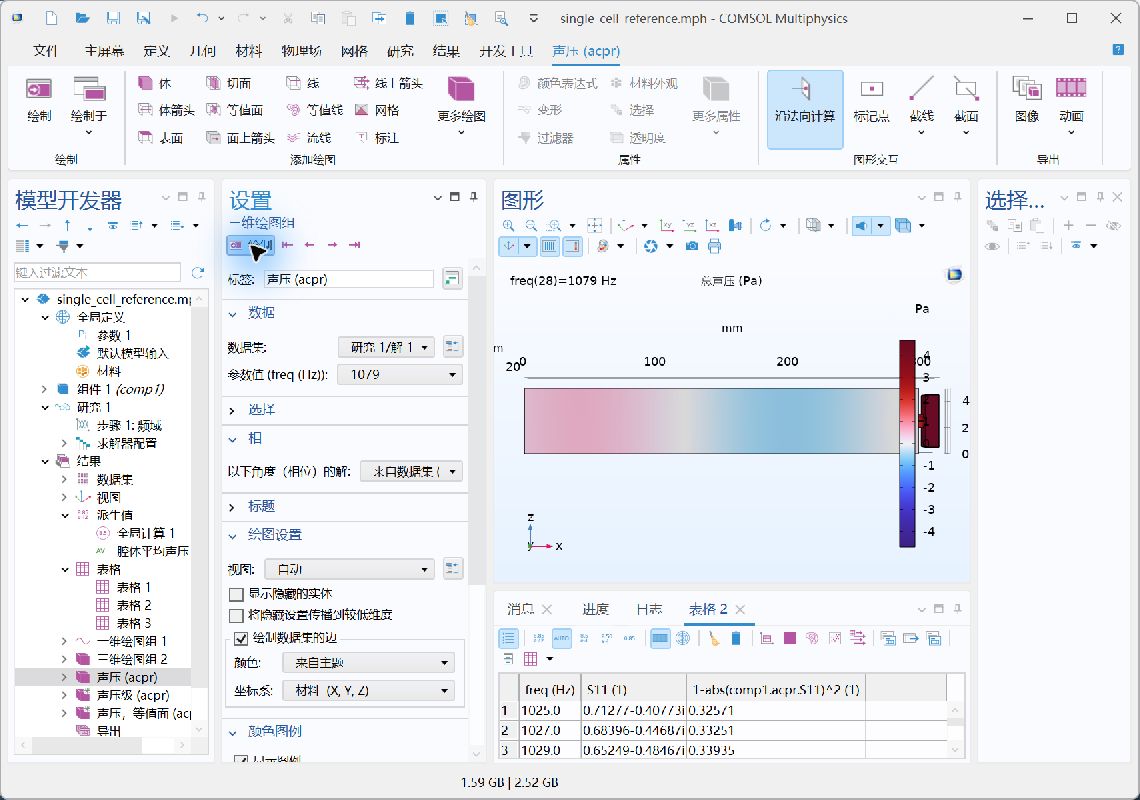
Task: Click the Plot button in Settings toolbar
Action: coord(251,245)
